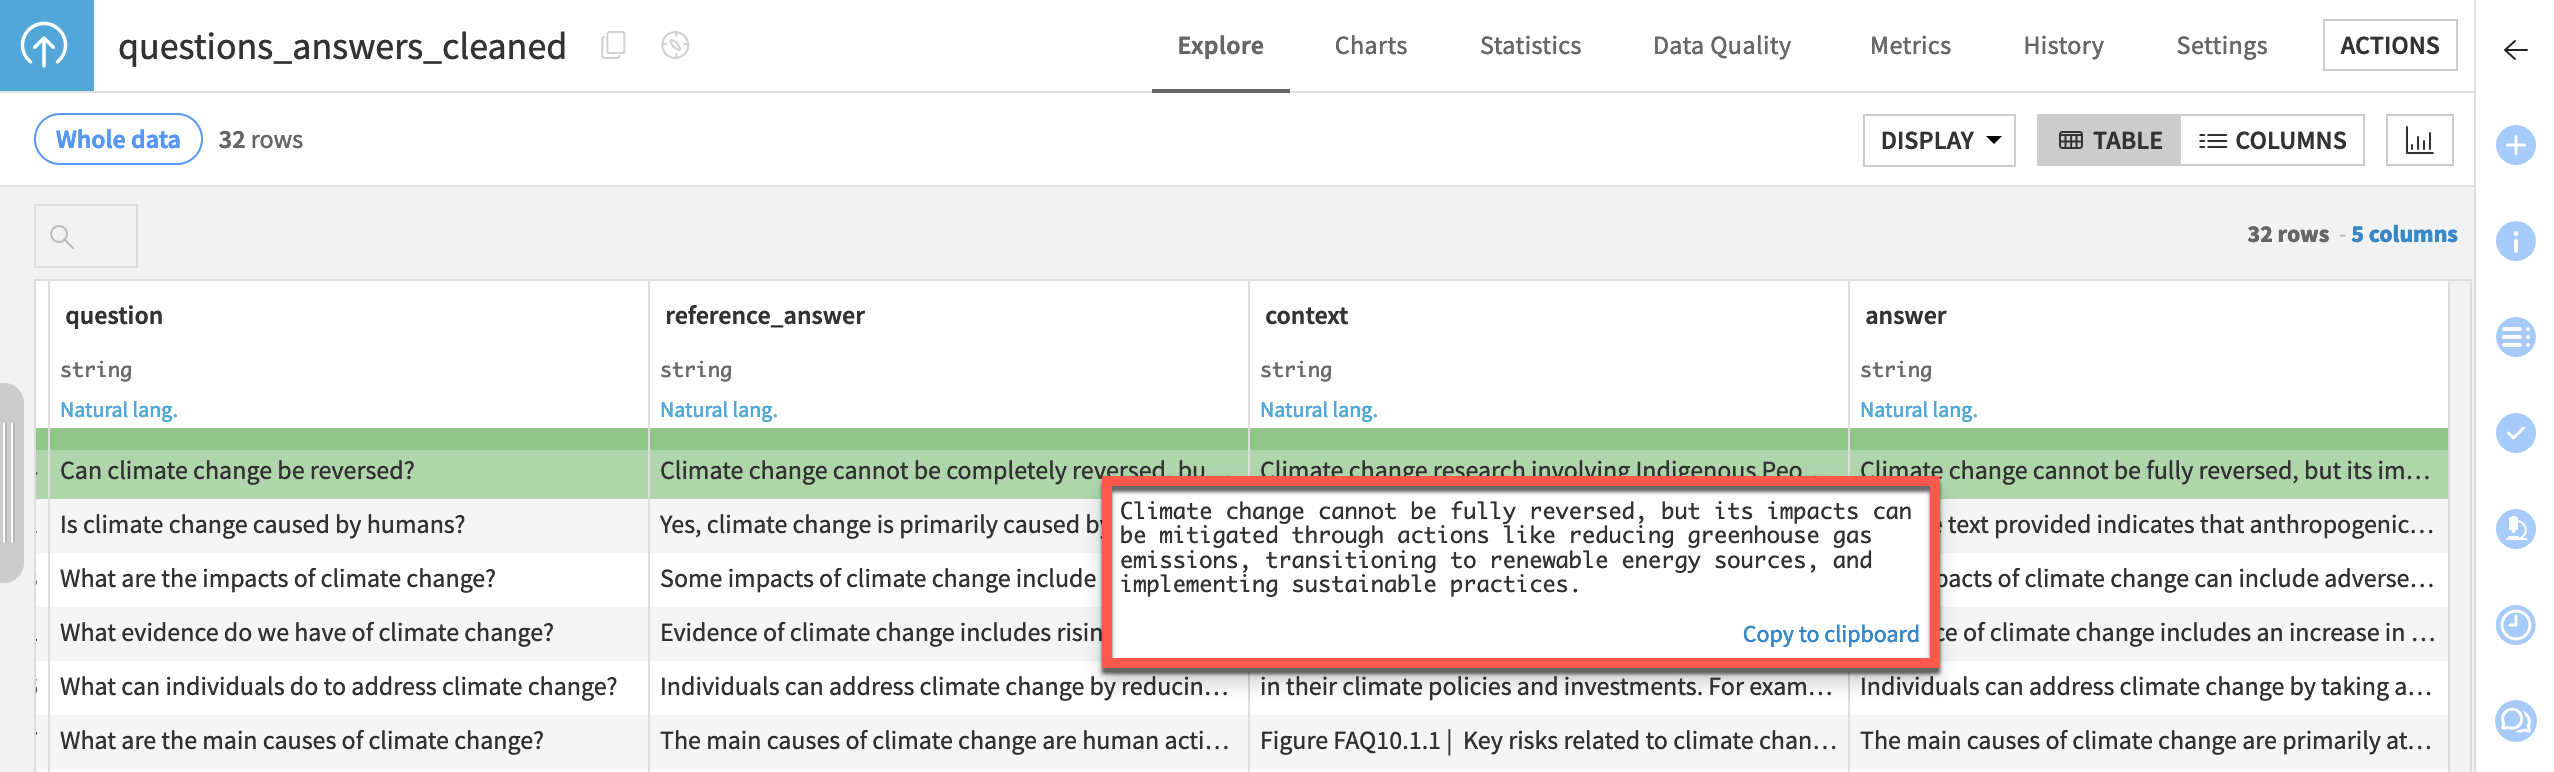Click the plus icon in right sidebar
This screenshot has height=772, width=2554.
(x=2515, y=145)
